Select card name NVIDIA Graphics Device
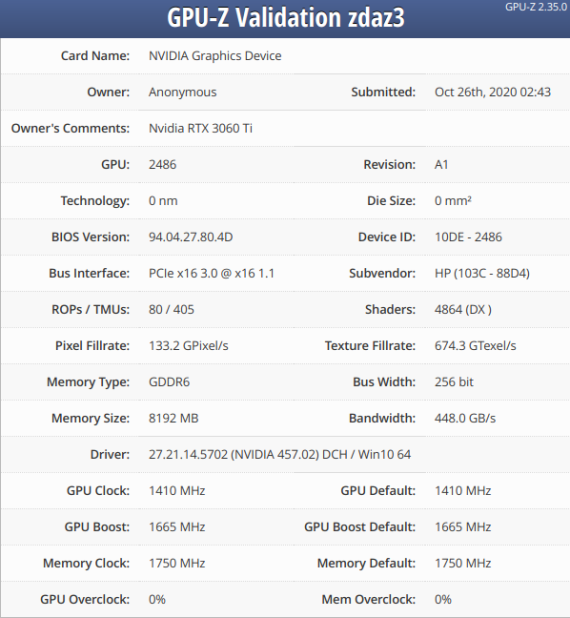 pyautogui.click(x=215, y=56)
